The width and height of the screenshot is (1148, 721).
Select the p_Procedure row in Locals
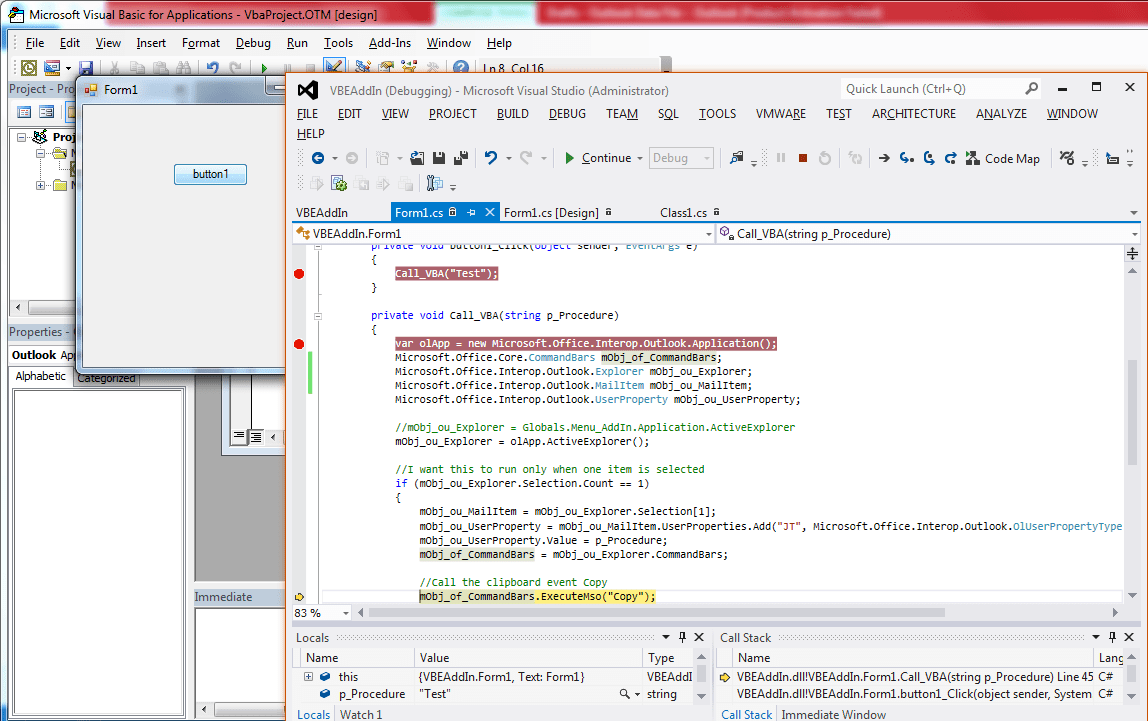coord(495,694)
